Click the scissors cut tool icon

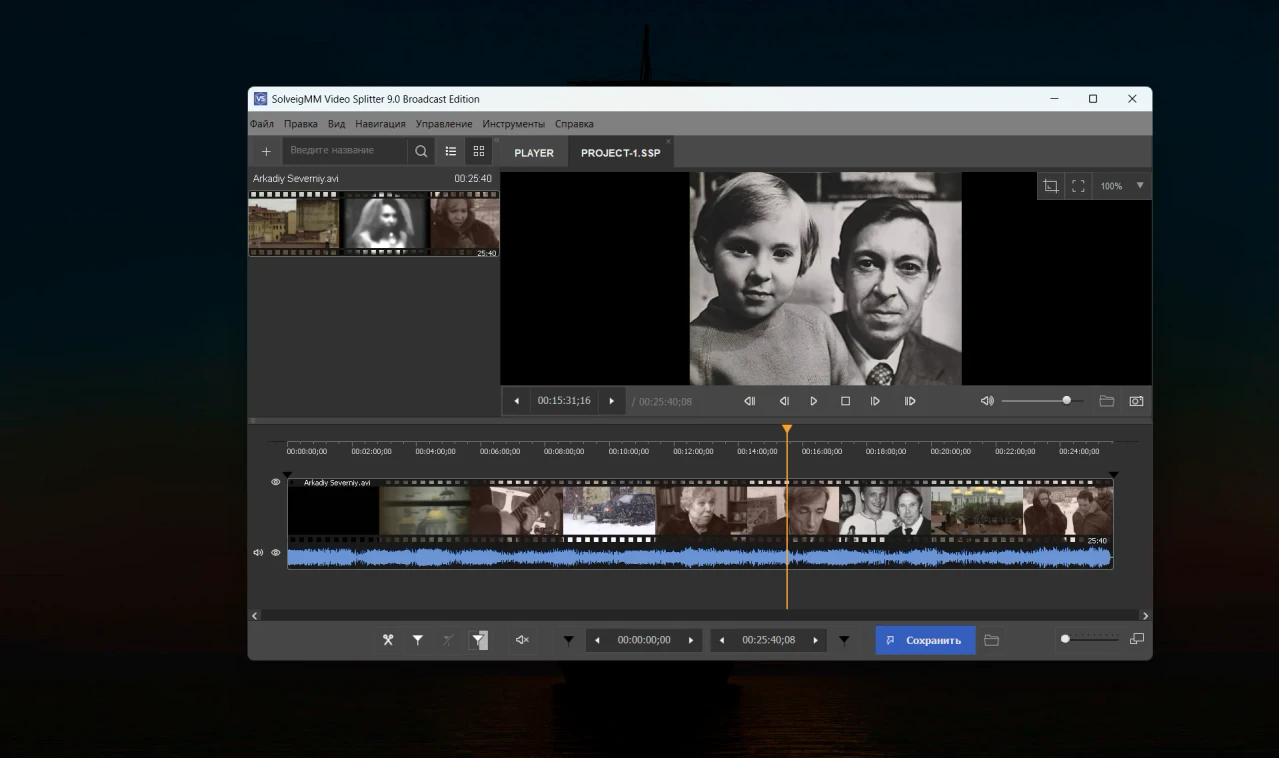coord(388,640)
